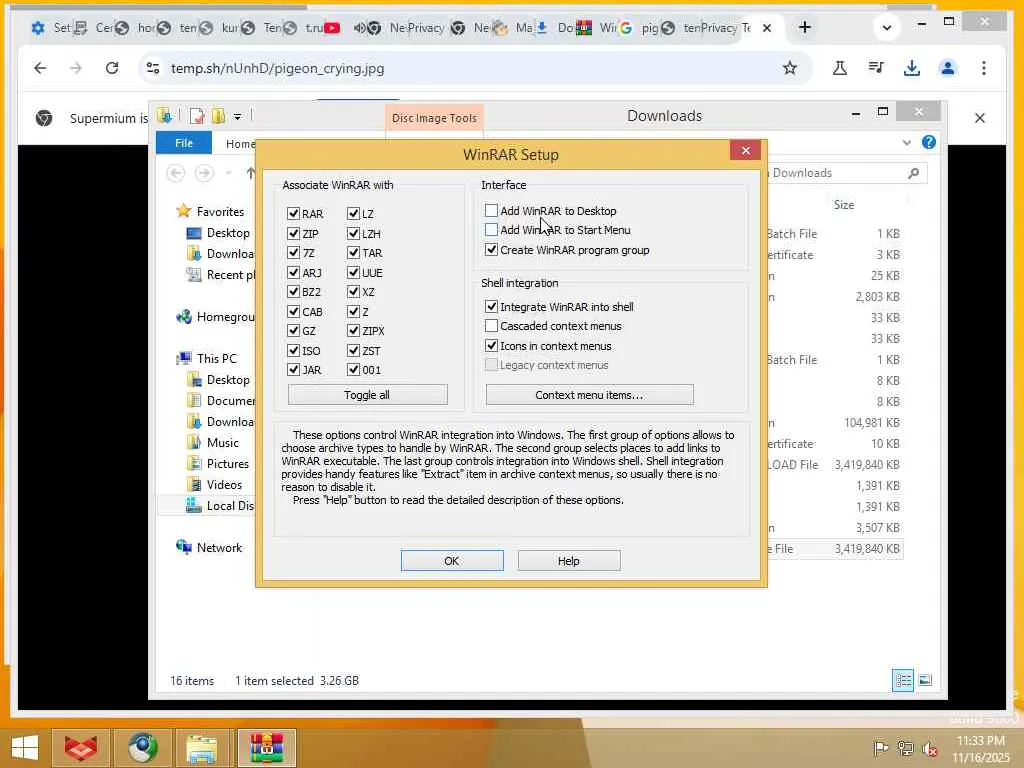Image resolution: width=1024 pixels, height=768 pixels.
Task: Toggle Integrate WinRAR into shell
Action: (x=491, y=306)
